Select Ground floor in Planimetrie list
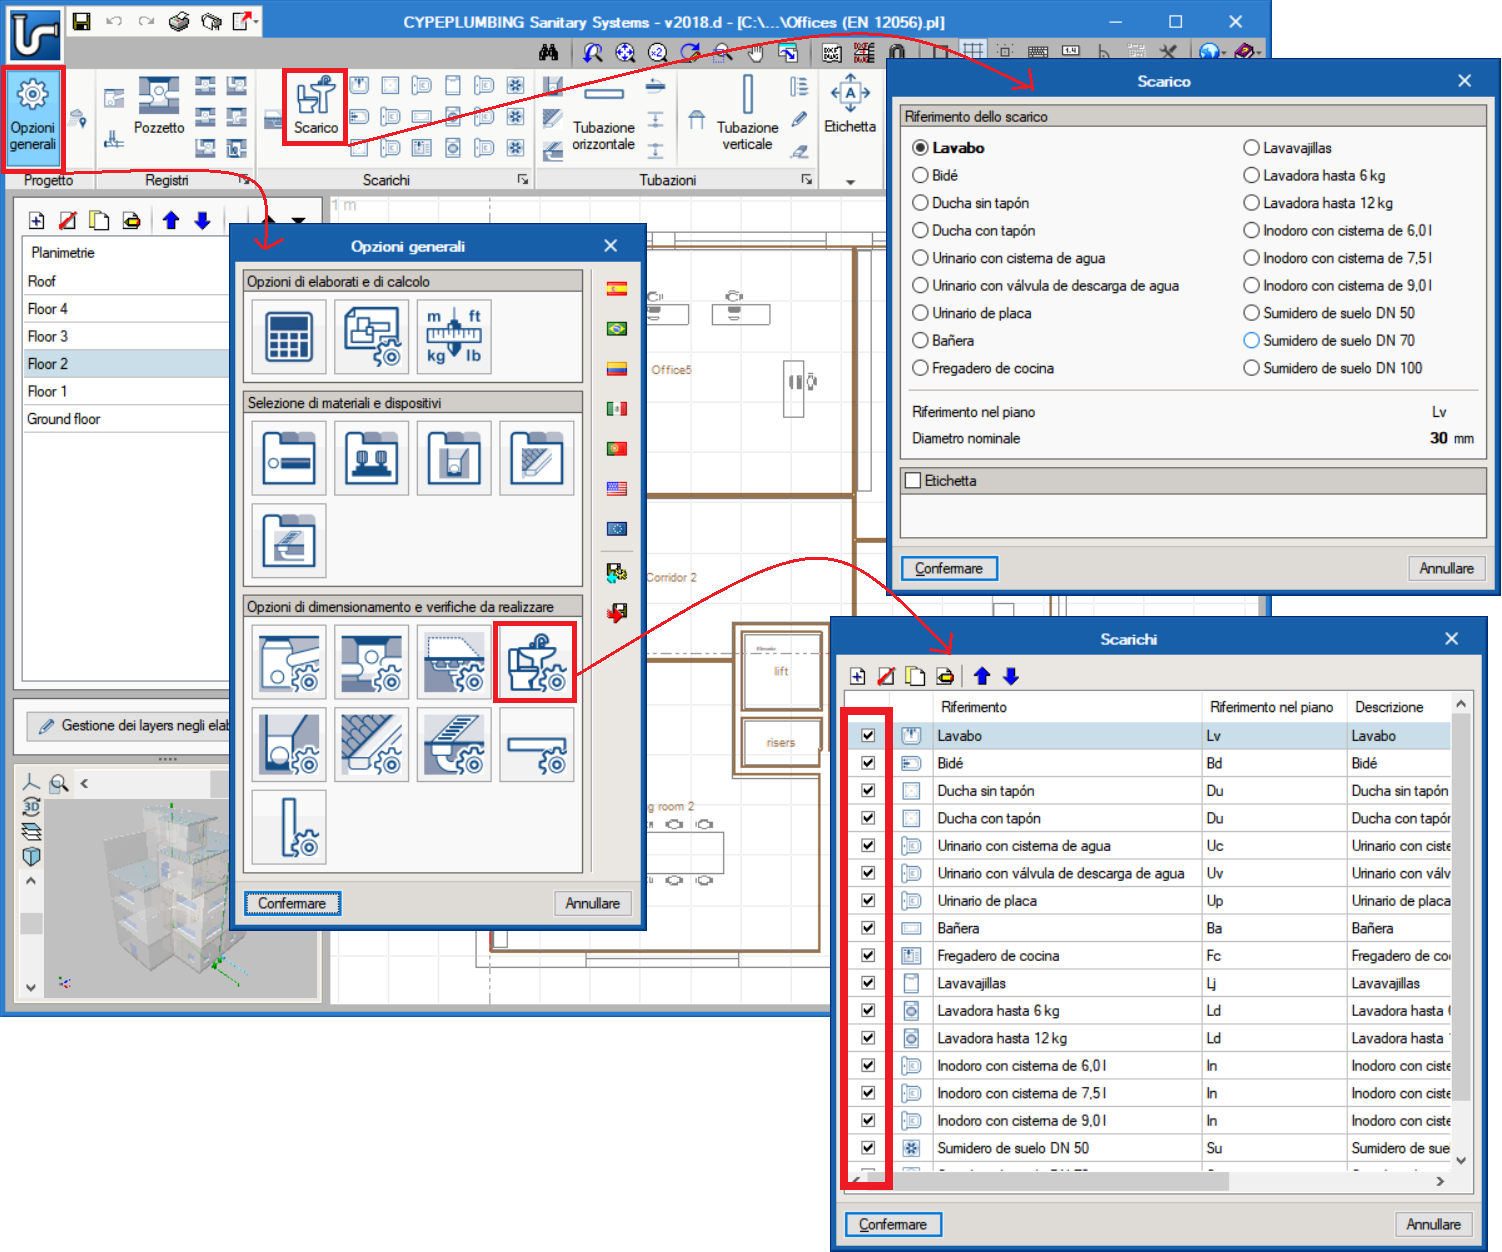 click(x=126, y=419)
